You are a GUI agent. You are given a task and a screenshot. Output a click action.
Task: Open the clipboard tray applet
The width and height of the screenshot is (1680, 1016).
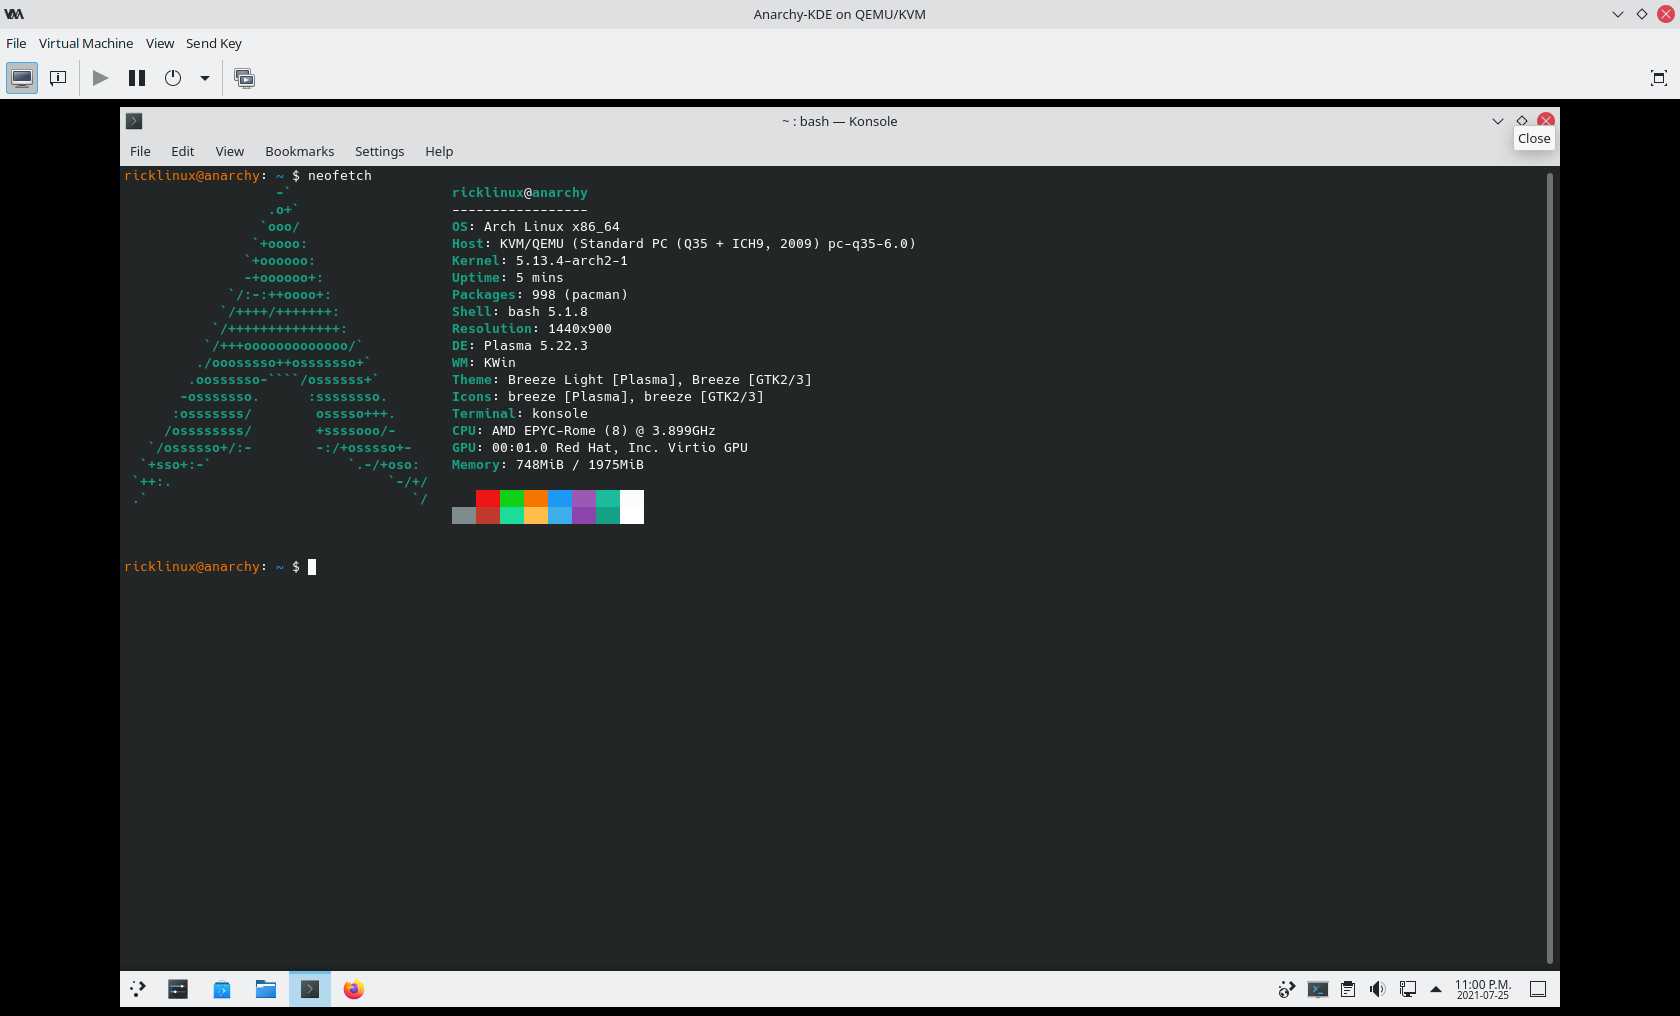(1348, 989)
